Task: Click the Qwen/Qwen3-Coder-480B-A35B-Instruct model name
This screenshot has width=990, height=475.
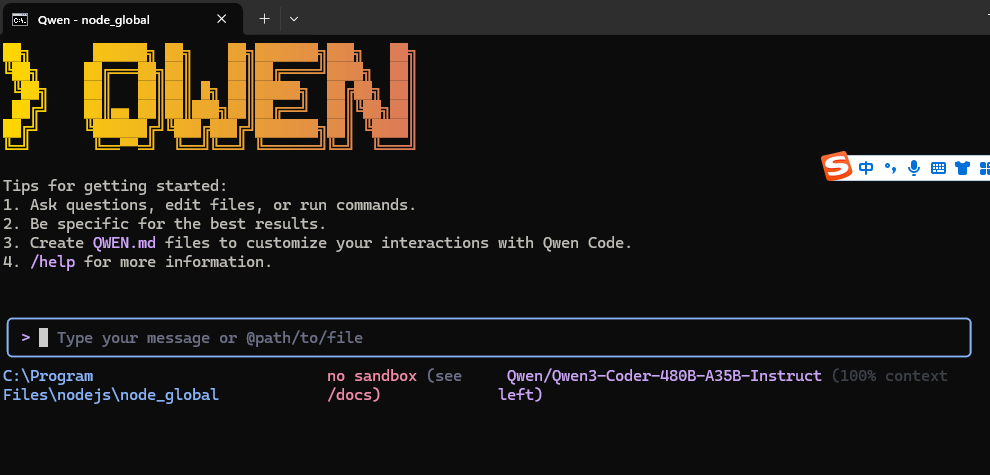Action: point(664,376)
